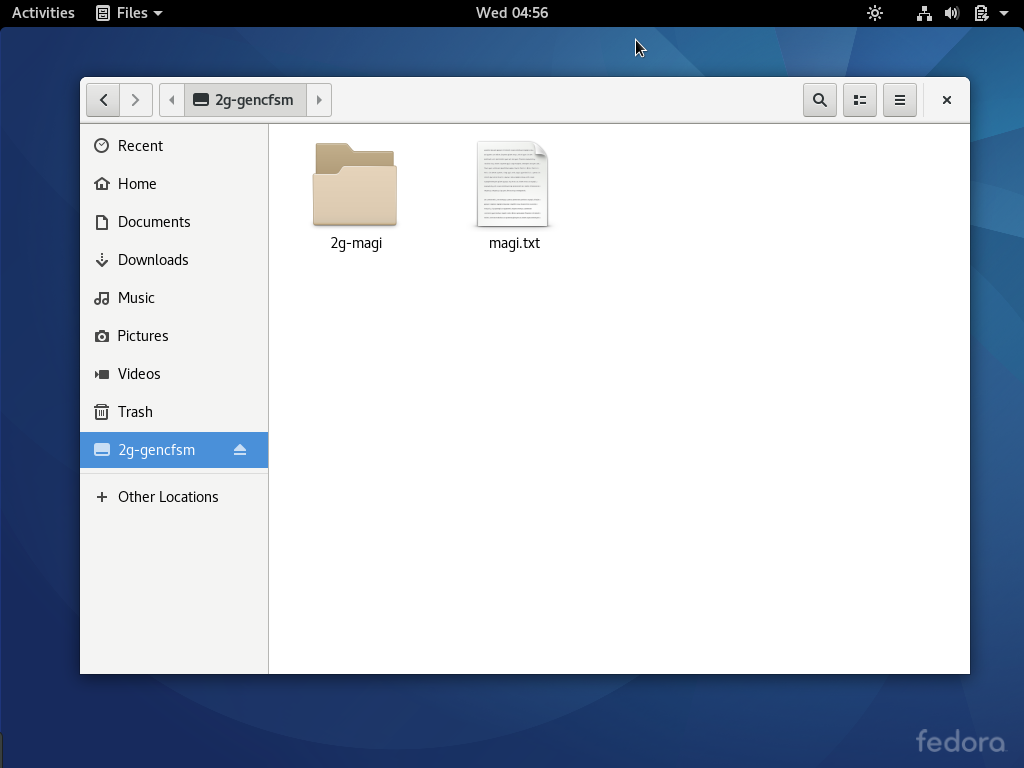1024x768 pixels.
Task: Expand the system menu arrow
Action: click(x=1004, y=13)
